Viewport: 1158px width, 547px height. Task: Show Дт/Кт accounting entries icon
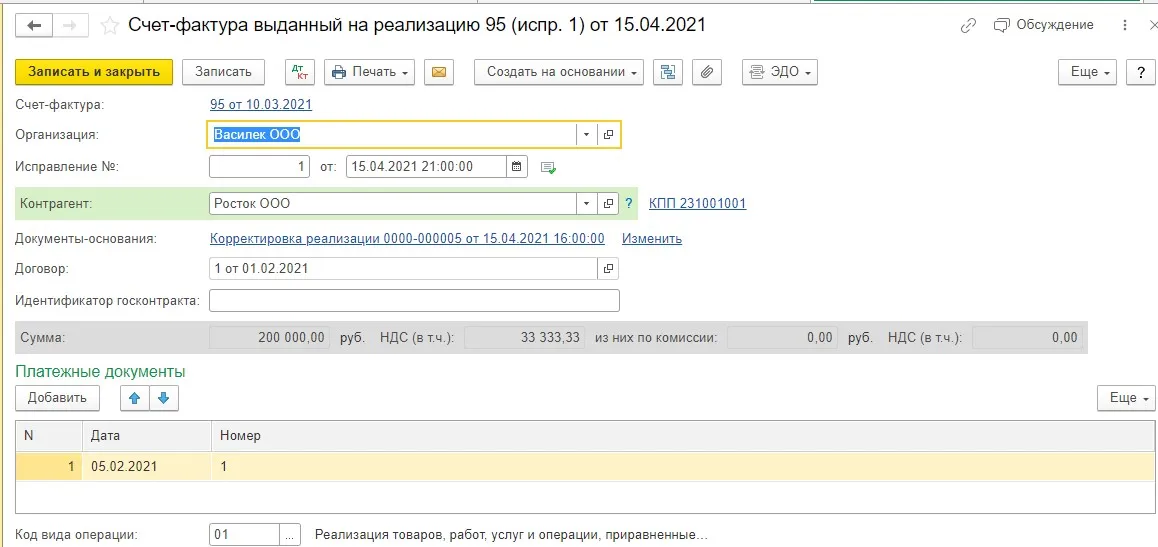(x=300, y=72)
